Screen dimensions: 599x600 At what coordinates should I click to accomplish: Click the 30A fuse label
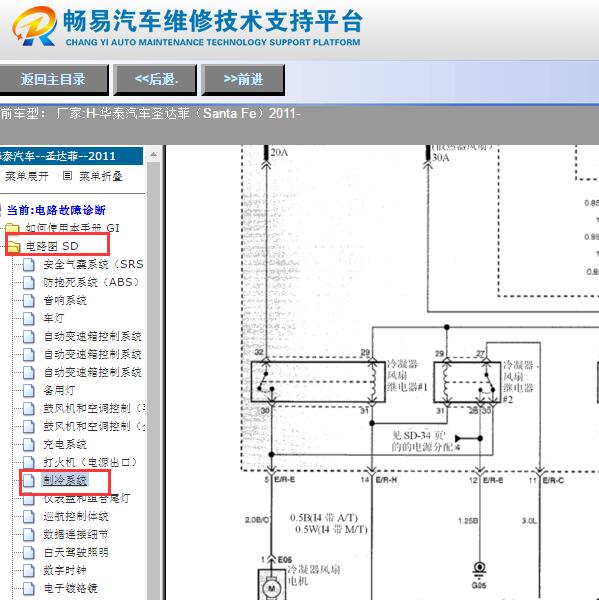pyautogui.click(x=441, y=157)
